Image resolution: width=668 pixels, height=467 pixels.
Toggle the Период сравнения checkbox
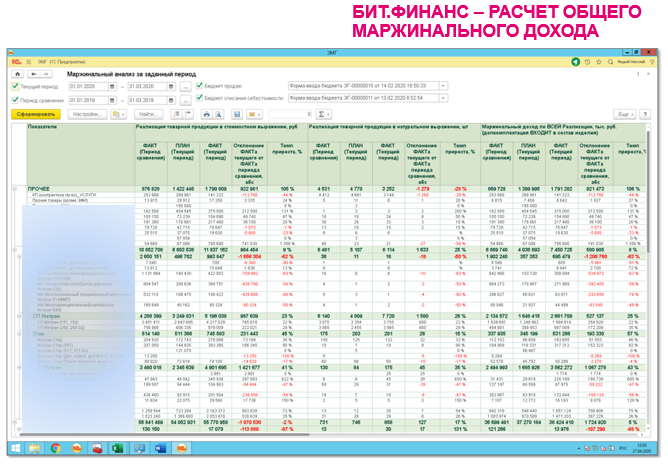point(15,100)
